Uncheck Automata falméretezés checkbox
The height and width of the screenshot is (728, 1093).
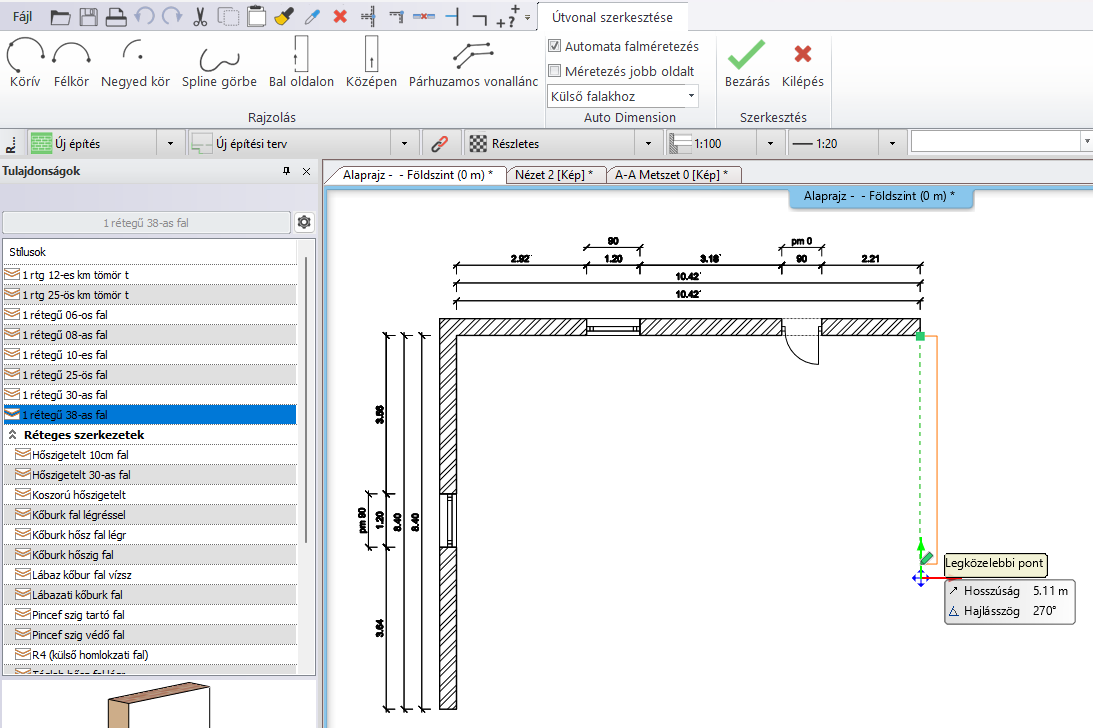[555, 46]
